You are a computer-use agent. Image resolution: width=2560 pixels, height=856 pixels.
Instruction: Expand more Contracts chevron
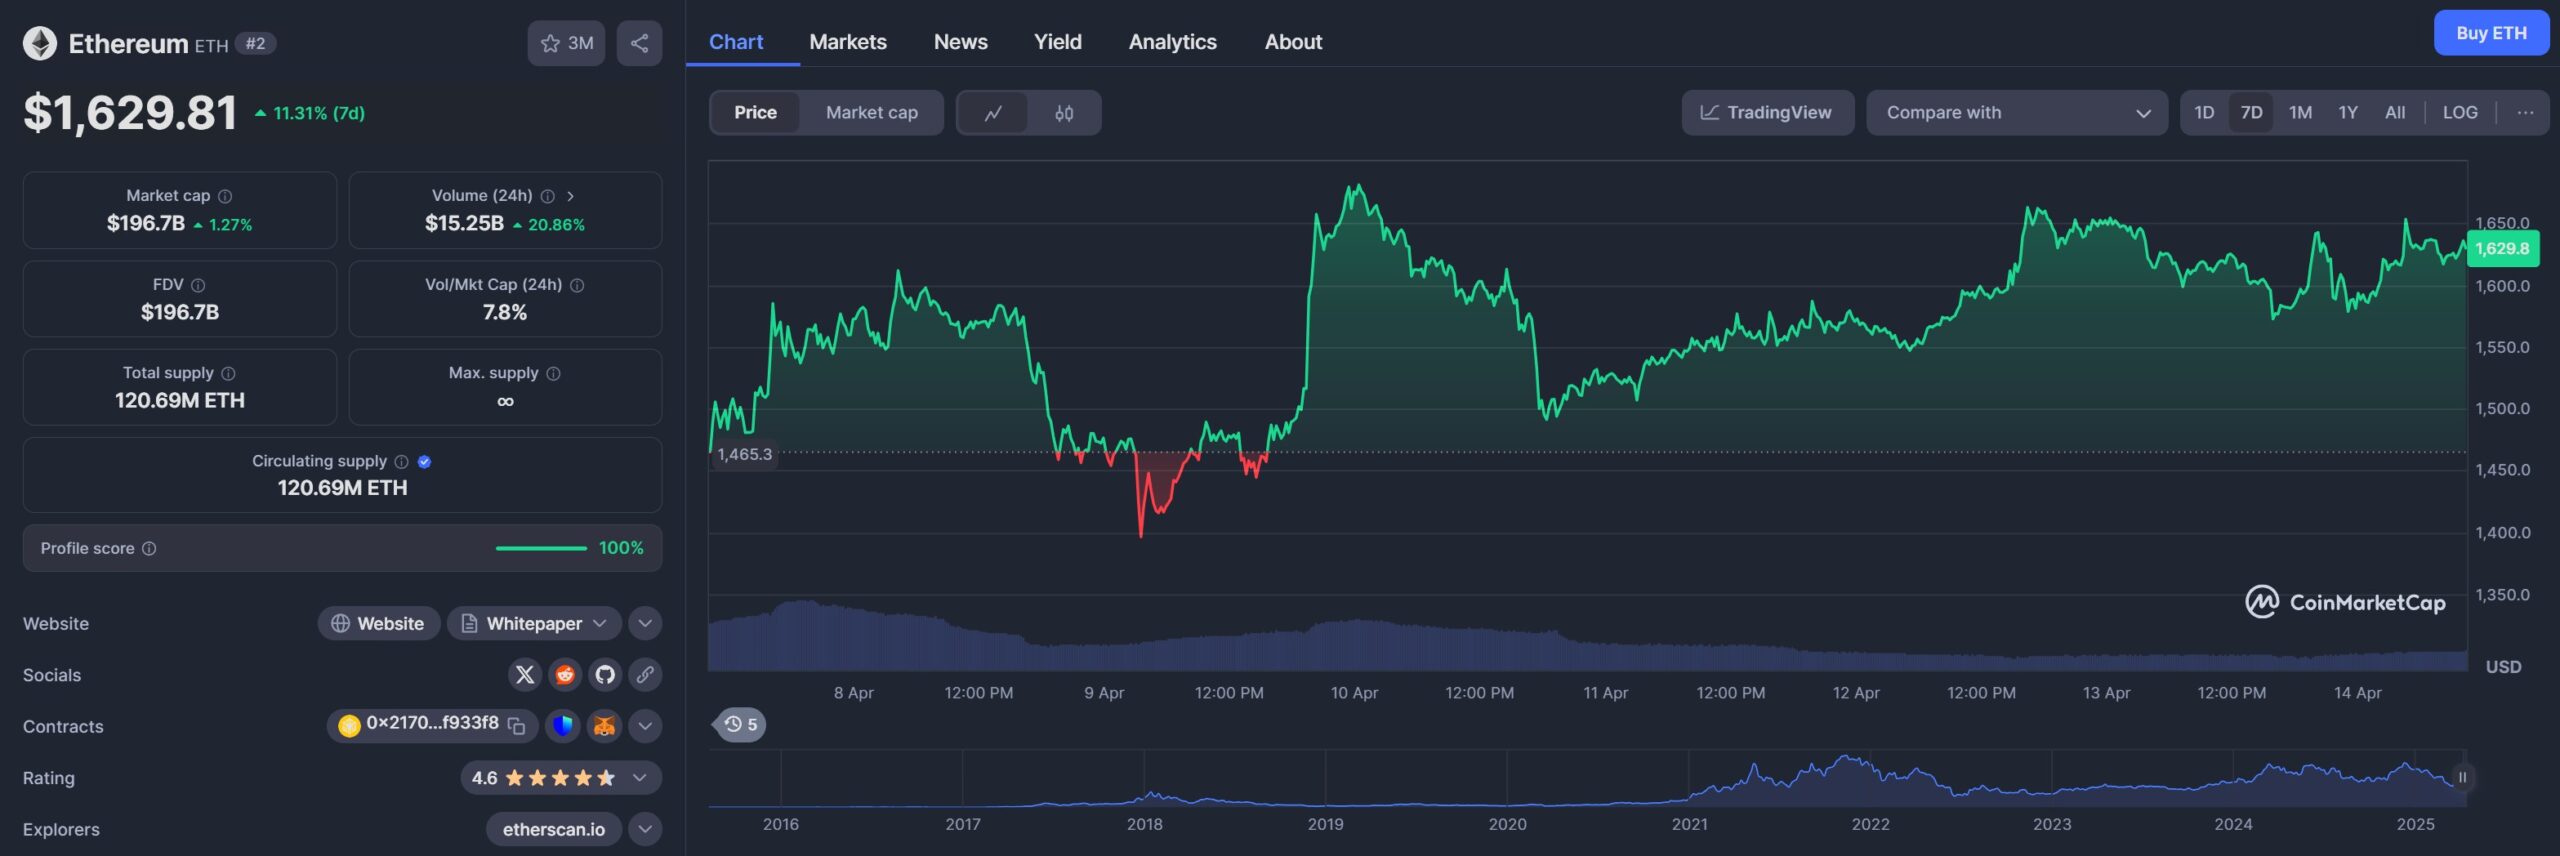(x=645, y=726)
